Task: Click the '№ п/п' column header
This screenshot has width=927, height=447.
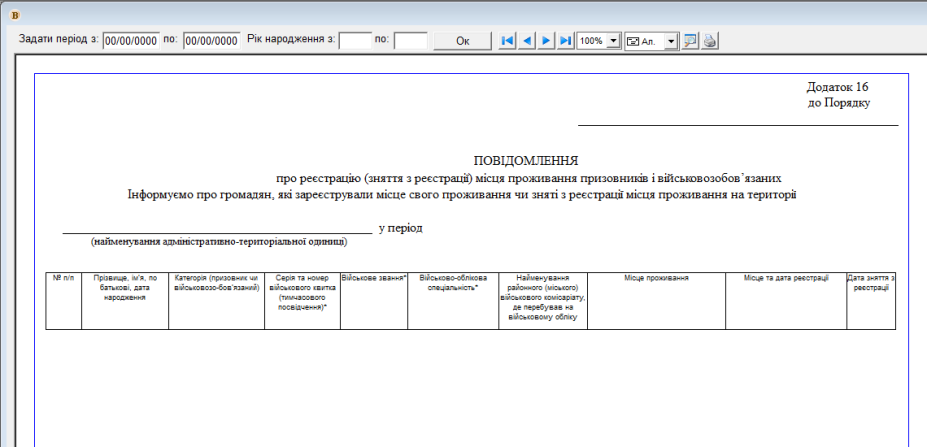Action: [63, 277]
